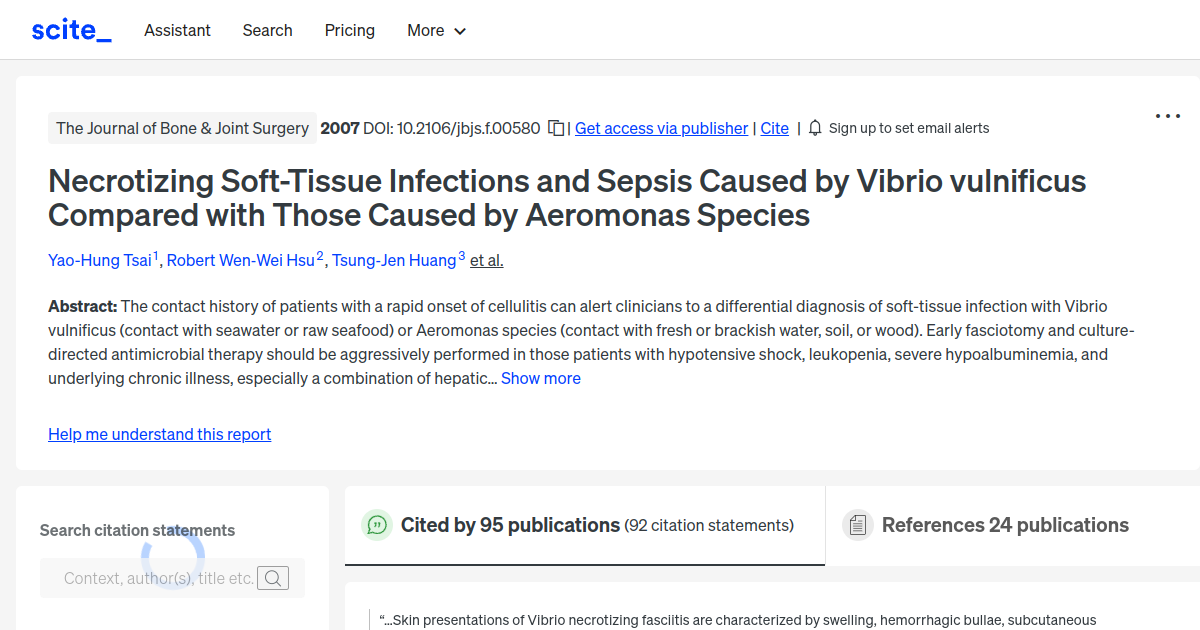Click the green quotation icon beside Cited by
This screenshot has width=1200, height=630.
click(377, 524)
